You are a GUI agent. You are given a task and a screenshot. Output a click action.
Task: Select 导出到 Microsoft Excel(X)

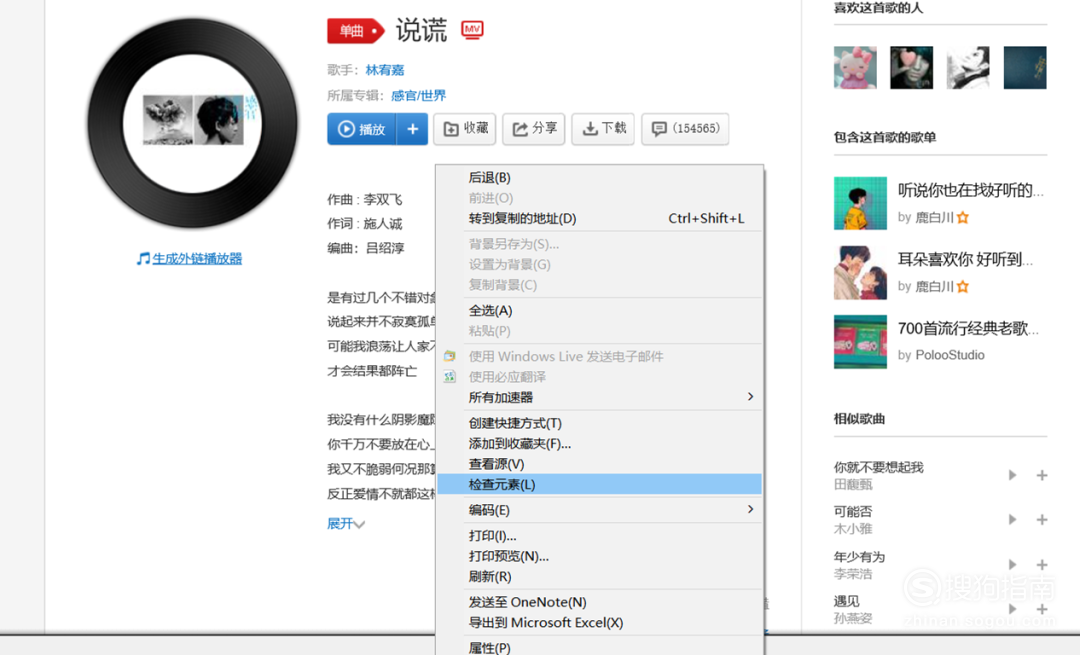599,623
